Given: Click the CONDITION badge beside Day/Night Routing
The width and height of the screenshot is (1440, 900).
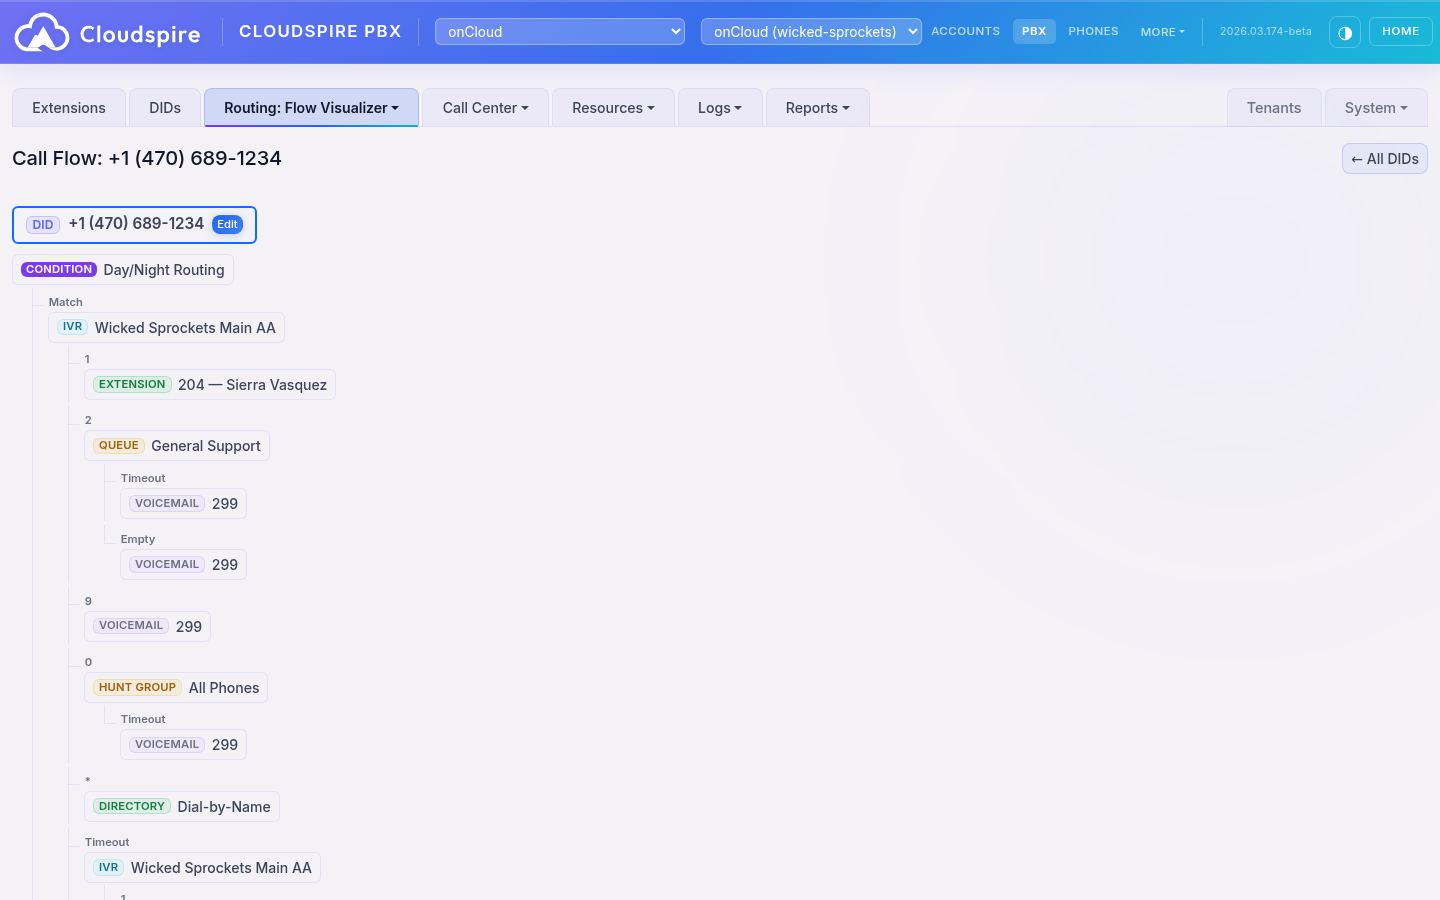Looking at the screenshot, I should point(58,269).
